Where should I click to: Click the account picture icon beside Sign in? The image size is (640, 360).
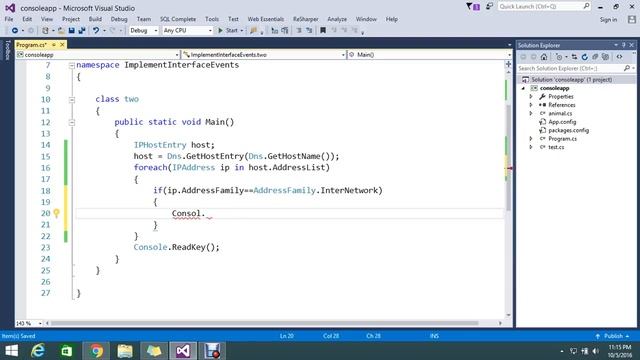click(631, 20)
